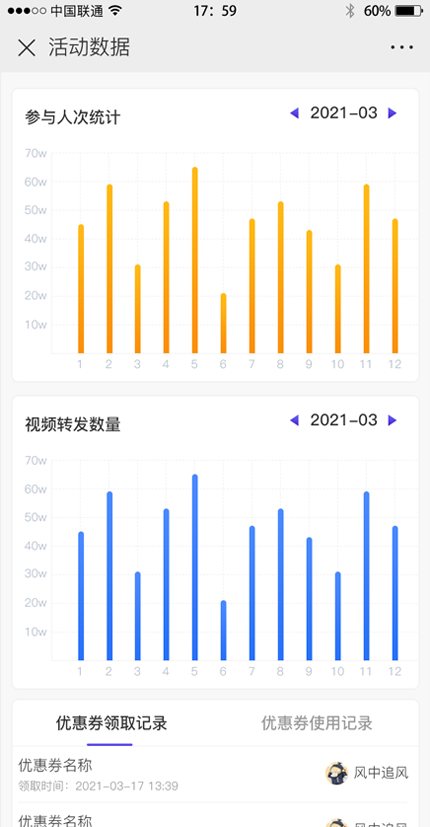Tap the blue bar for day 5
The image size is (430, 827).
tap(195, 567)
